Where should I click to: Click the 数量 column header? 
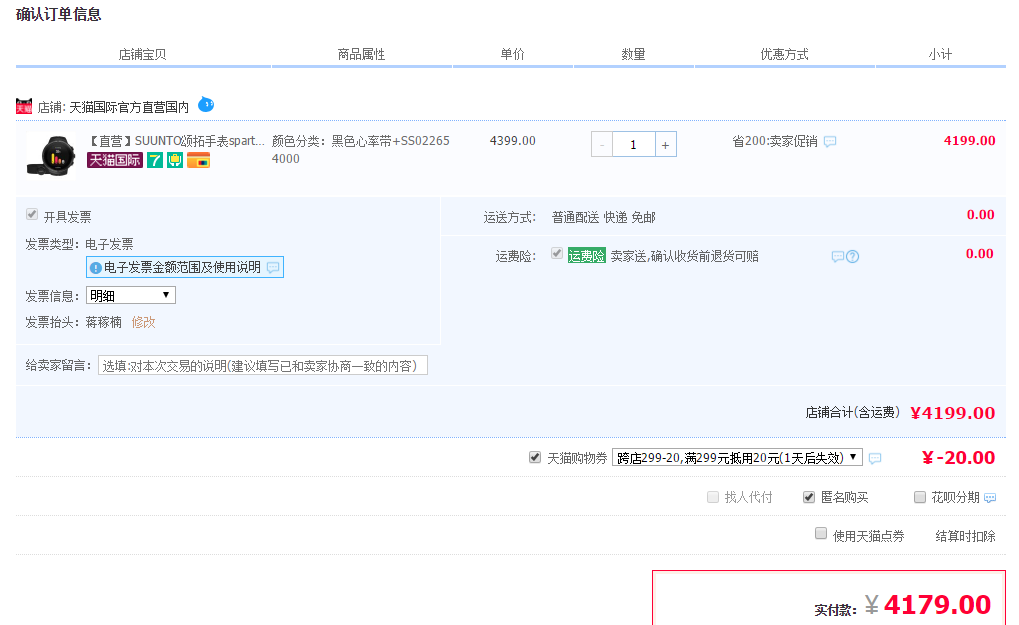coord(633,55)
